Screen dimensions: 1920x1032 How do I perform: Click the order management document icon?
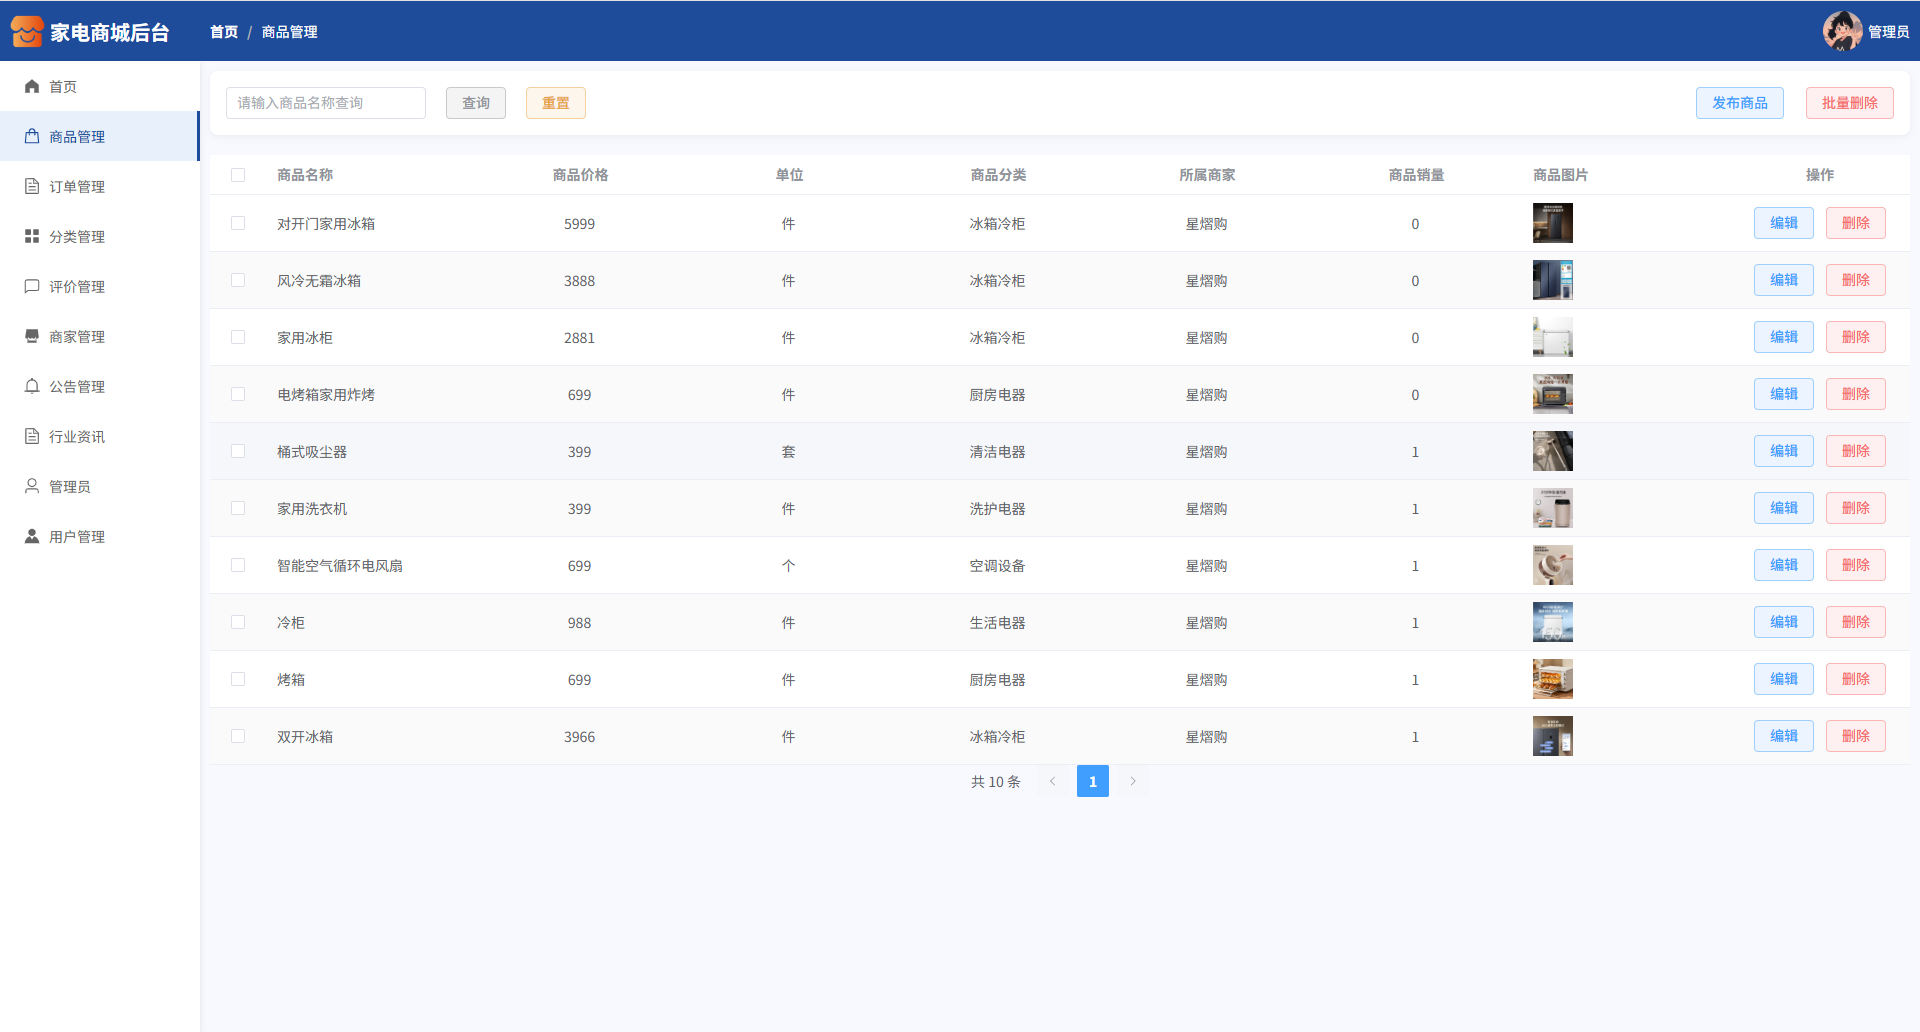tap(32, 187)
